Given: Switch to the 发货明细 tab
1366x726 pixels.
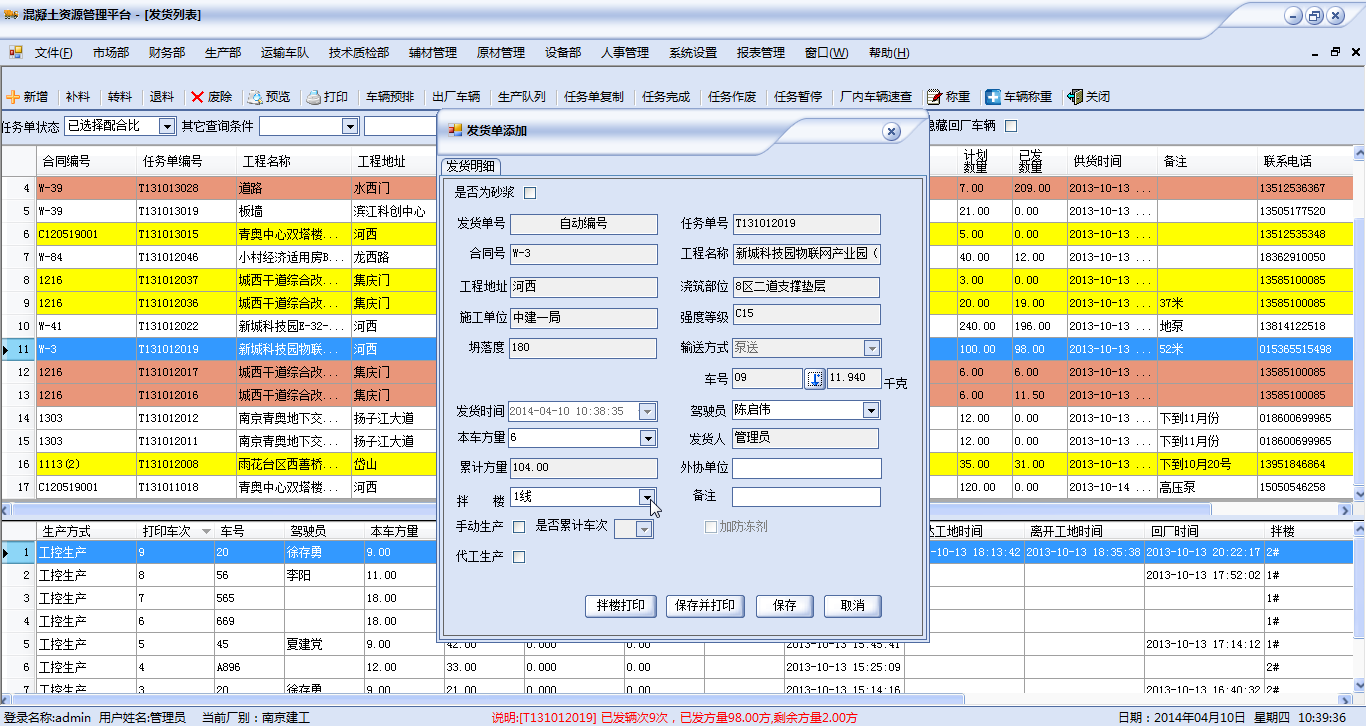Looking at the screenshot, I should coord(472,167).
